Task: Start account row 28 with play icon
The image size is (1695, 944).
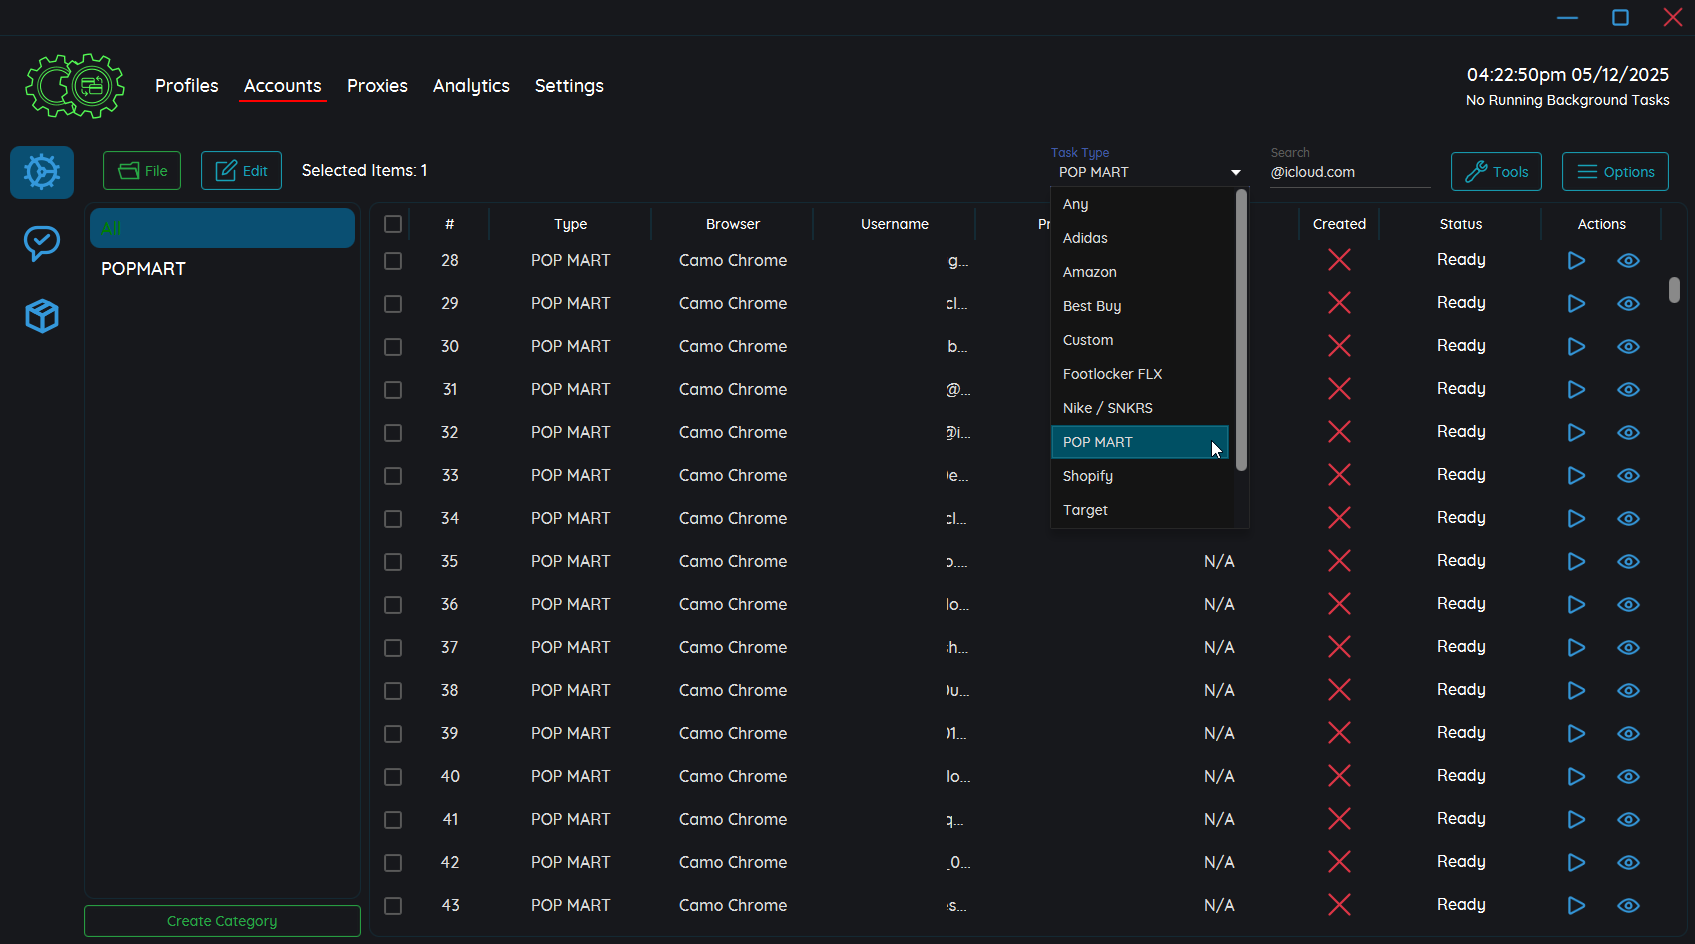Action: 1576,260
